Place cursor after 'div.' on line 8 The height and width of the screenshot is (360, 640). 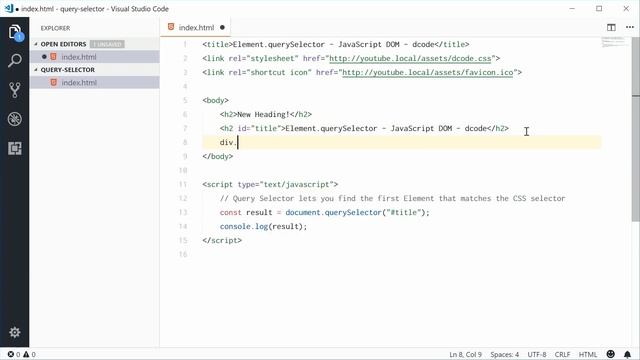[x=238, y=142]
